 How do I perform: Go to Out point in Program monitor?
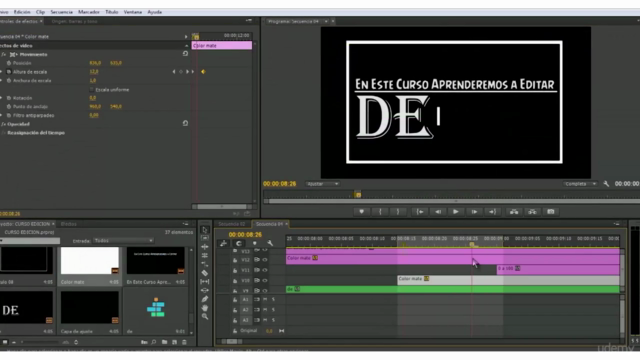pyautogui.click(x=493, y=211)
